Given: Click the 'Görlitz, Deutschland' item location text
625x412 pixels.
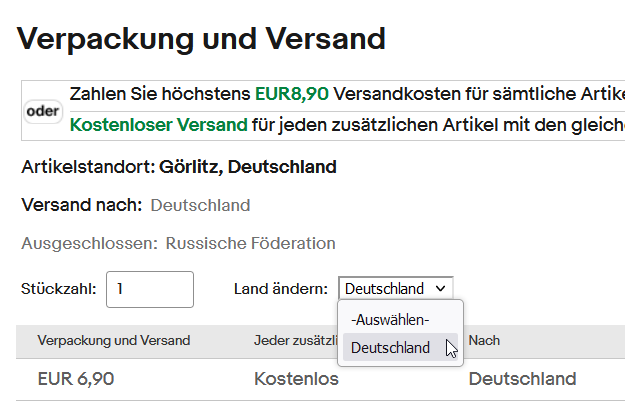Looking at the screenshot, I should click(247, 166).
